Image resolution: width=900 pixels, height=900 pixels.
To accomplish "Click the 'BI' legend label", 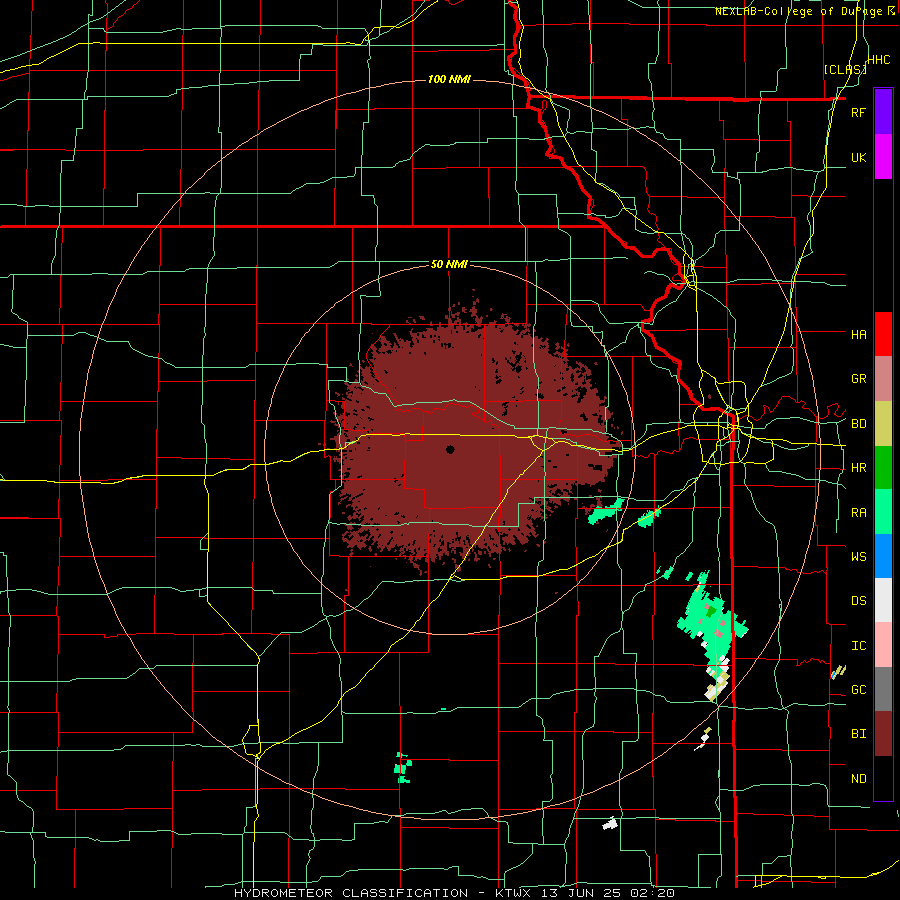I will tap(858, 734).
